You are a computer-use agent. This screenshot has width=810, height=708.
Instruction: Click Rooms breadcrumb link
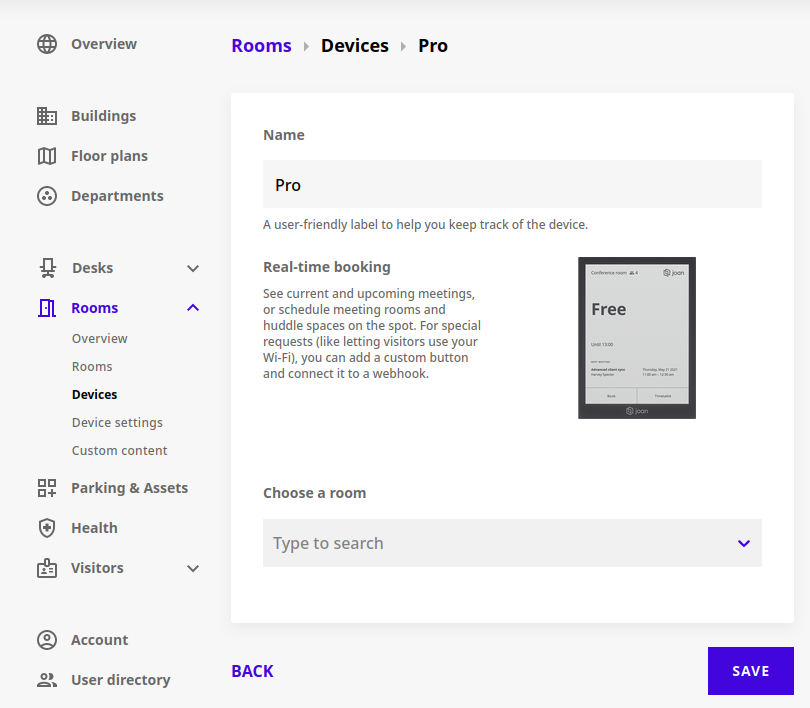pos(261,45)
